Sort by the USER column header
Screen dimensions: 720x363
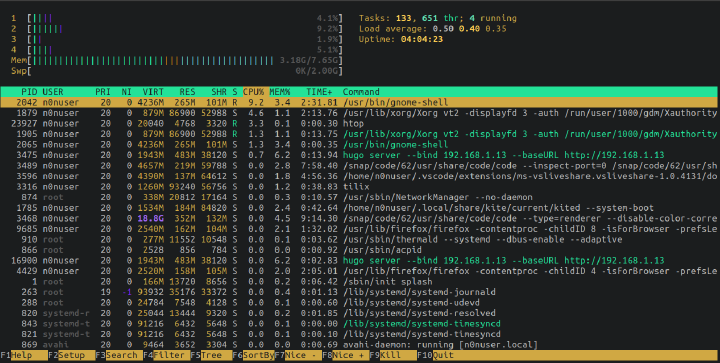(53, 92)
